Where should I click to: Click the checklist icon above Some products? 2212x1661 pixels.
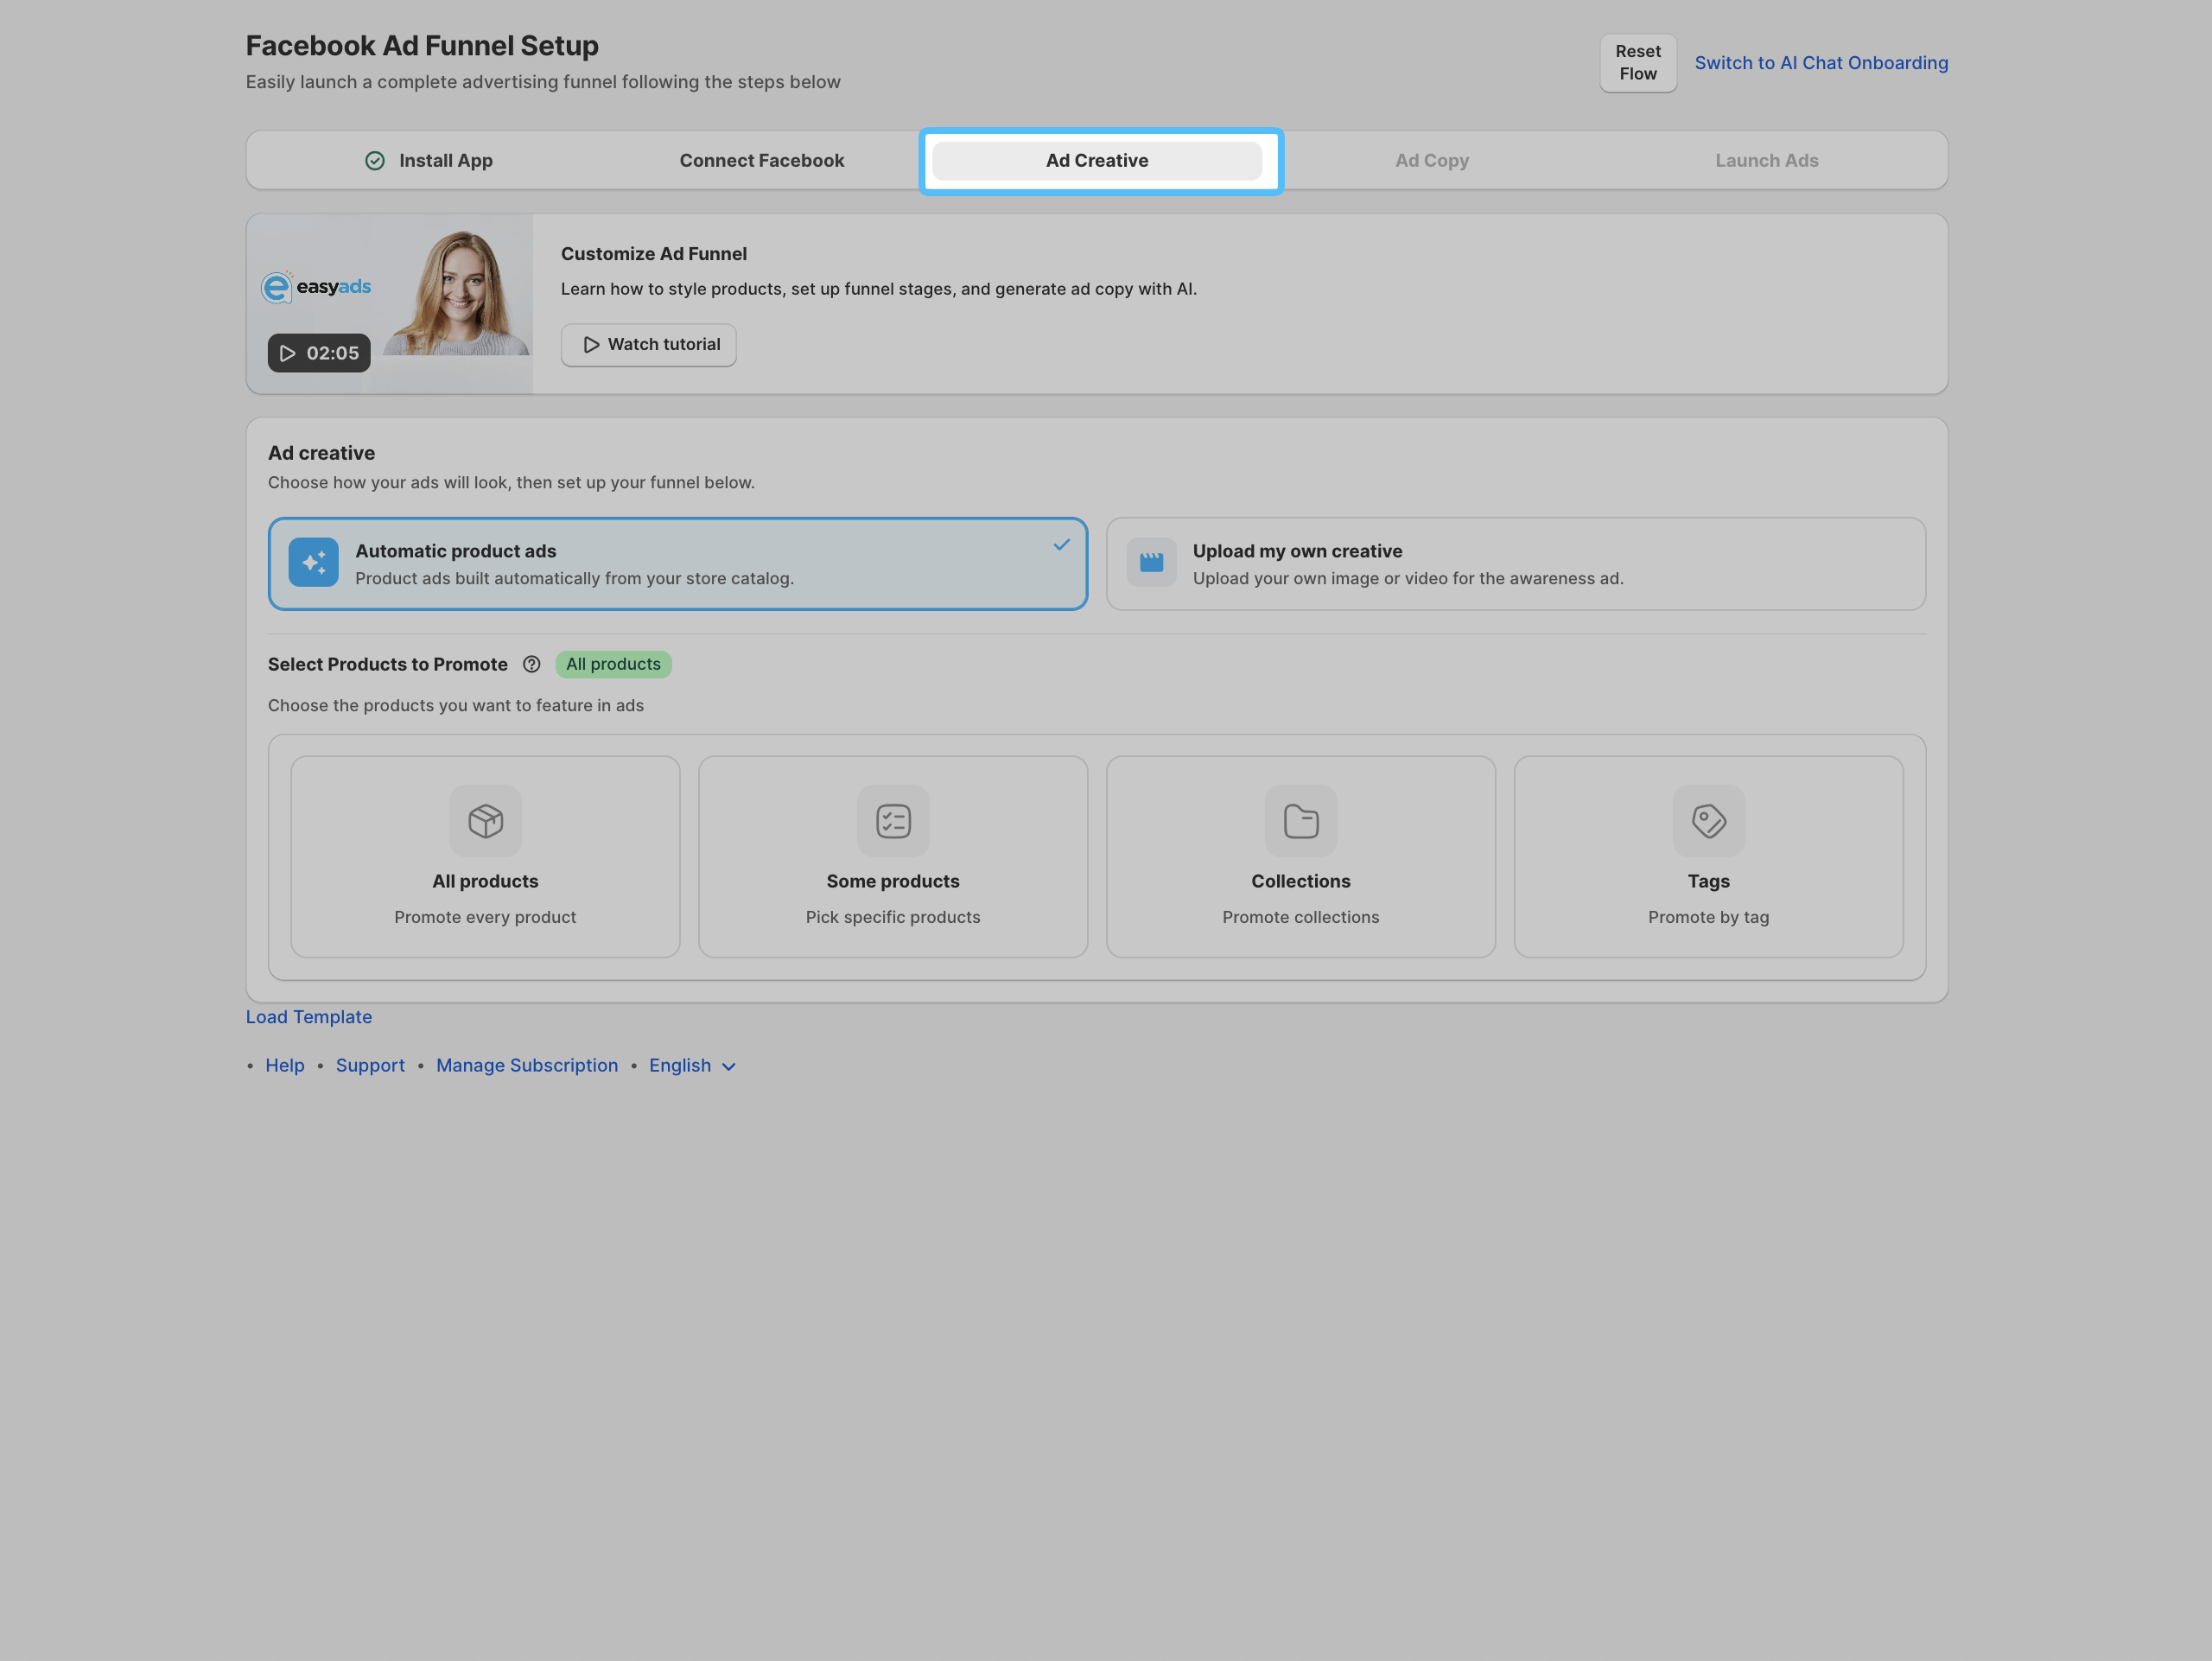coord(893,821)
